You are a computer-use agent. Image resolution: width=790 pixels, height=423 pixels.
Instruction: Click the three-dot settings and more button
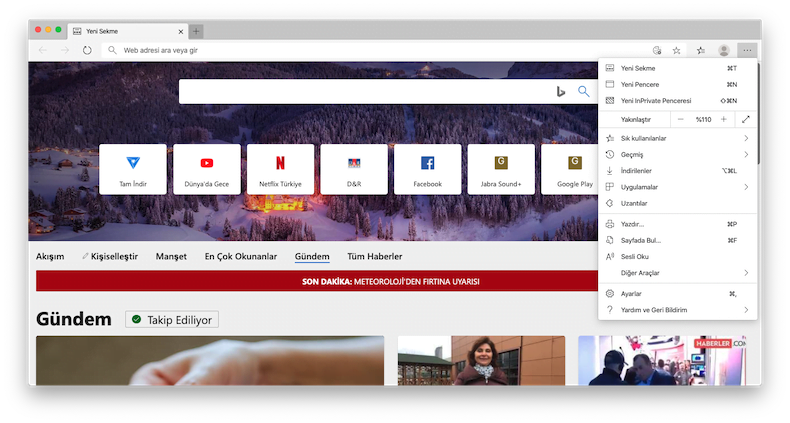[746, 50]
